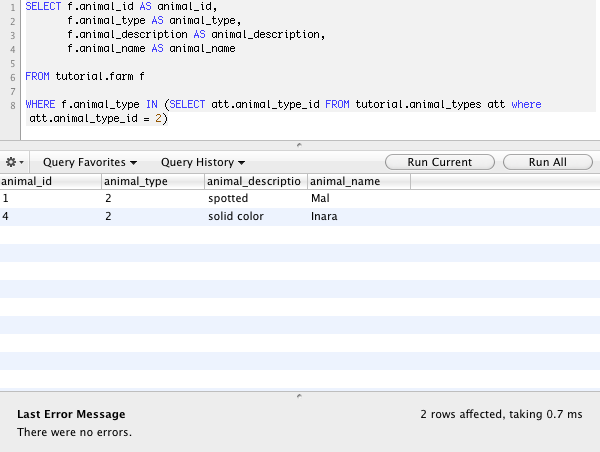600x452 pixels.
Task: Place cursor on the FROM tutorial.farm f line
Action: pyautogui.click(x=85, y=77)
